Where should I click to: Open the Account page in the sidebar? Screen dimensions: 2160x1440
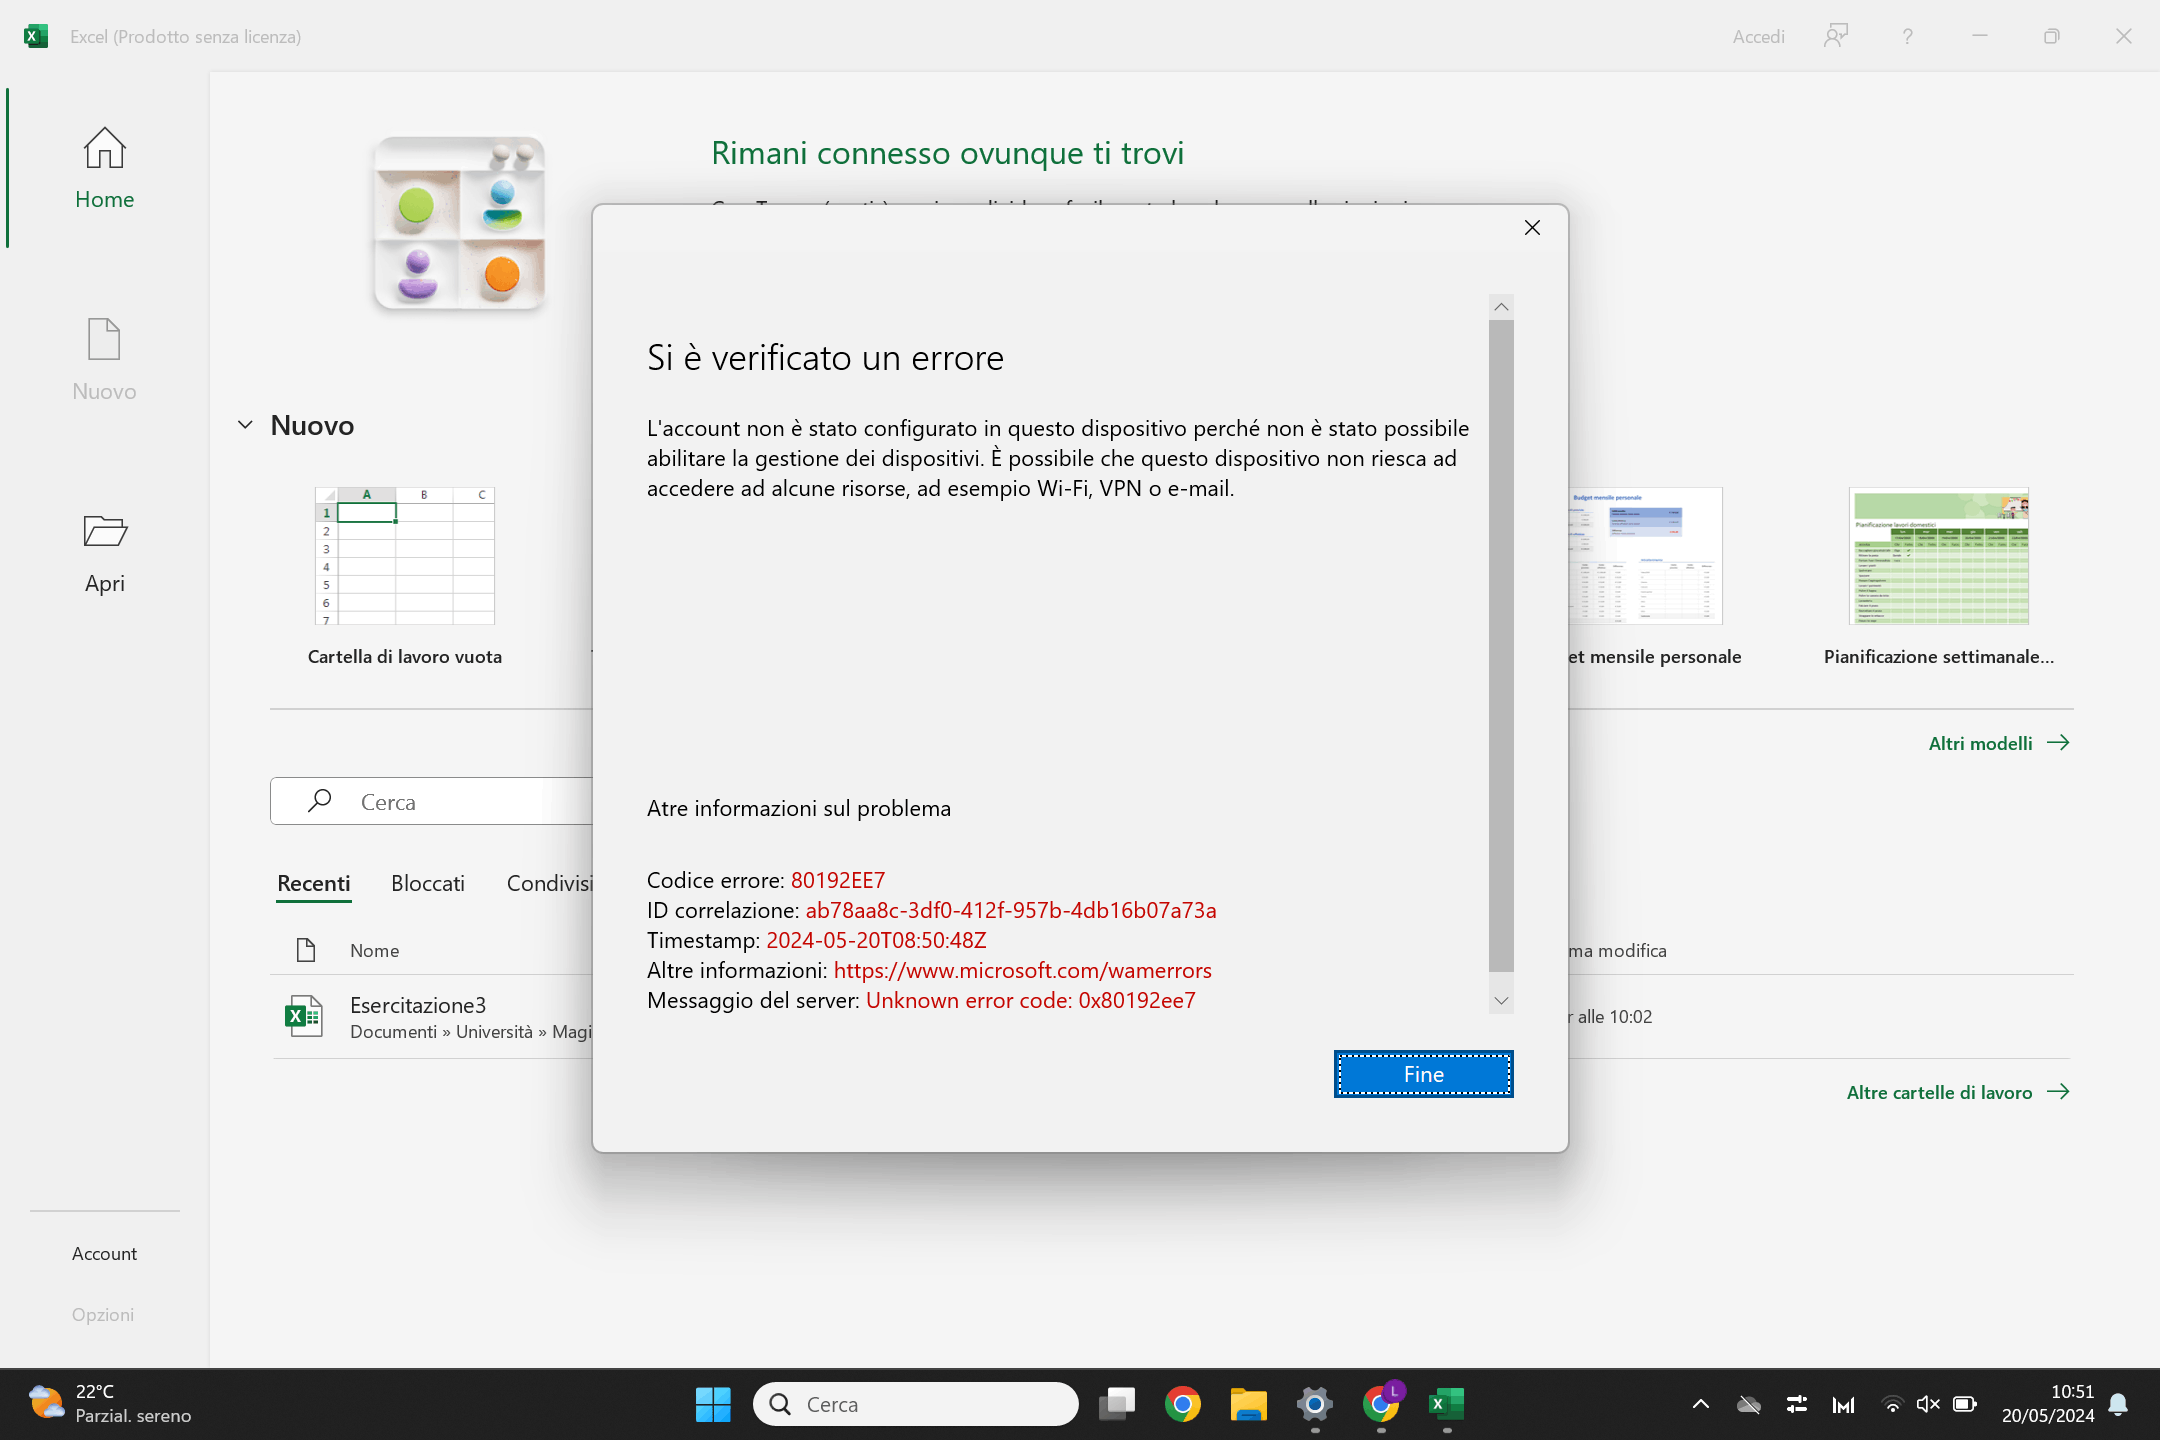104,1254
